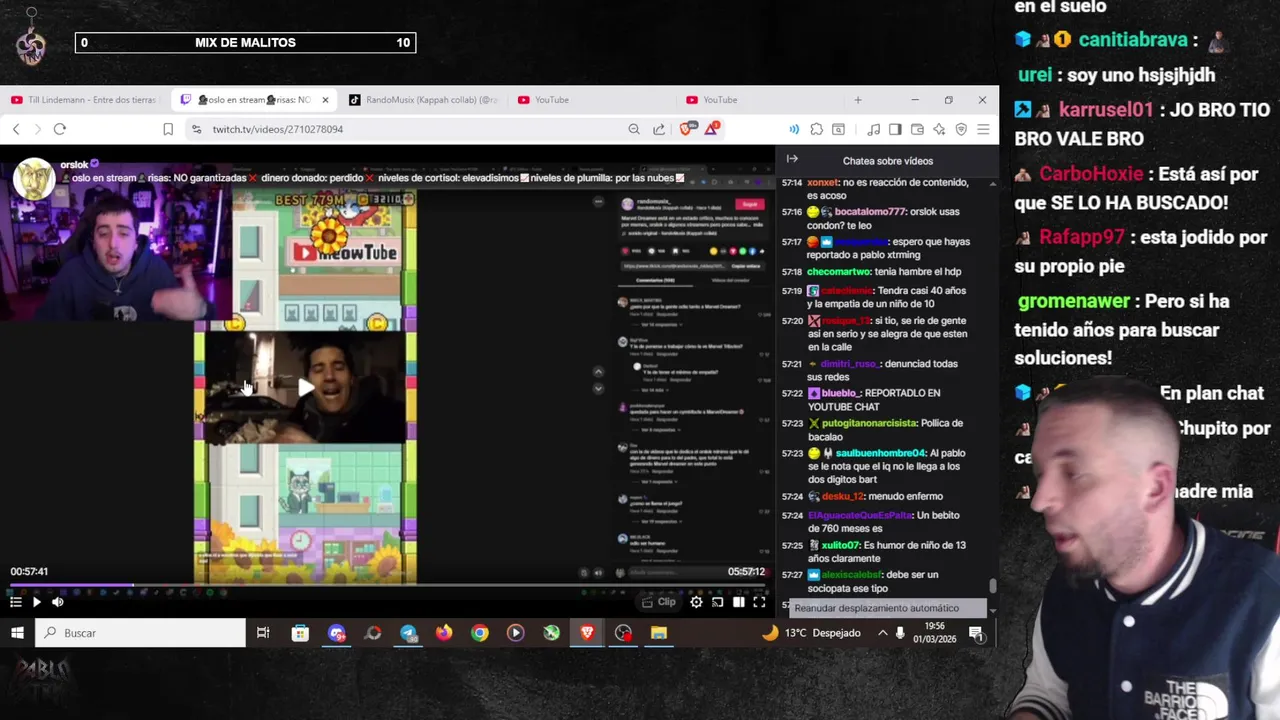Open File Explorer from the taskbar
The width and height of the screenshot is (1280, 720).
click(659, 633)
